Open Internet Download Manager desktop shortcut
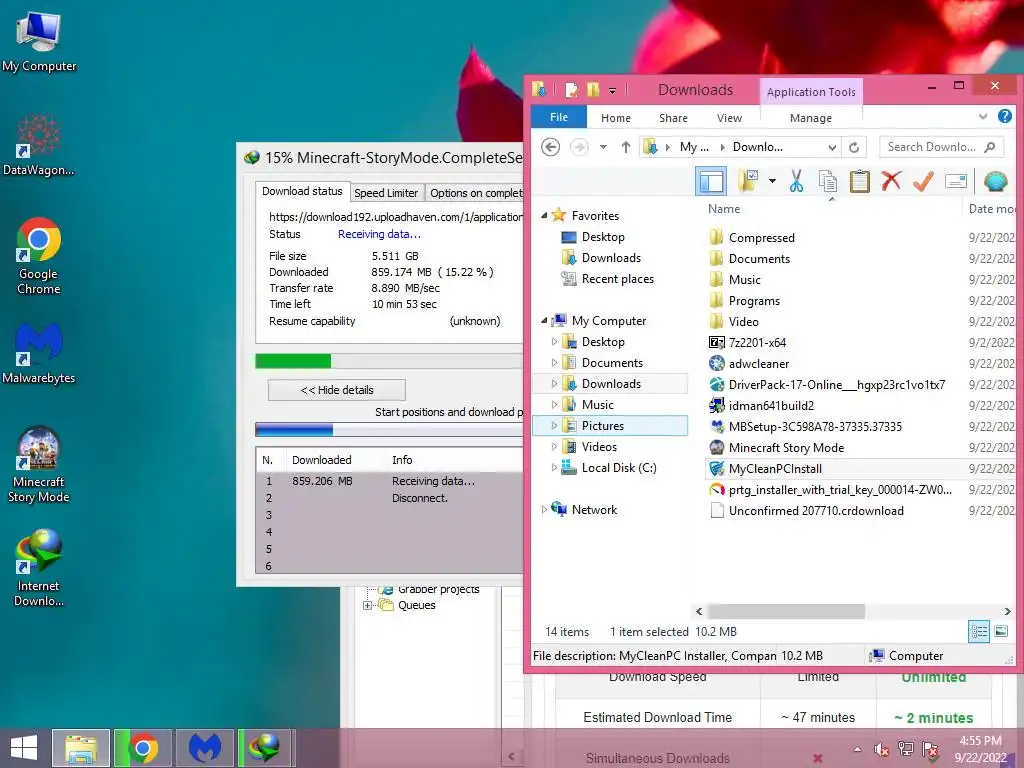 (39, 568)
